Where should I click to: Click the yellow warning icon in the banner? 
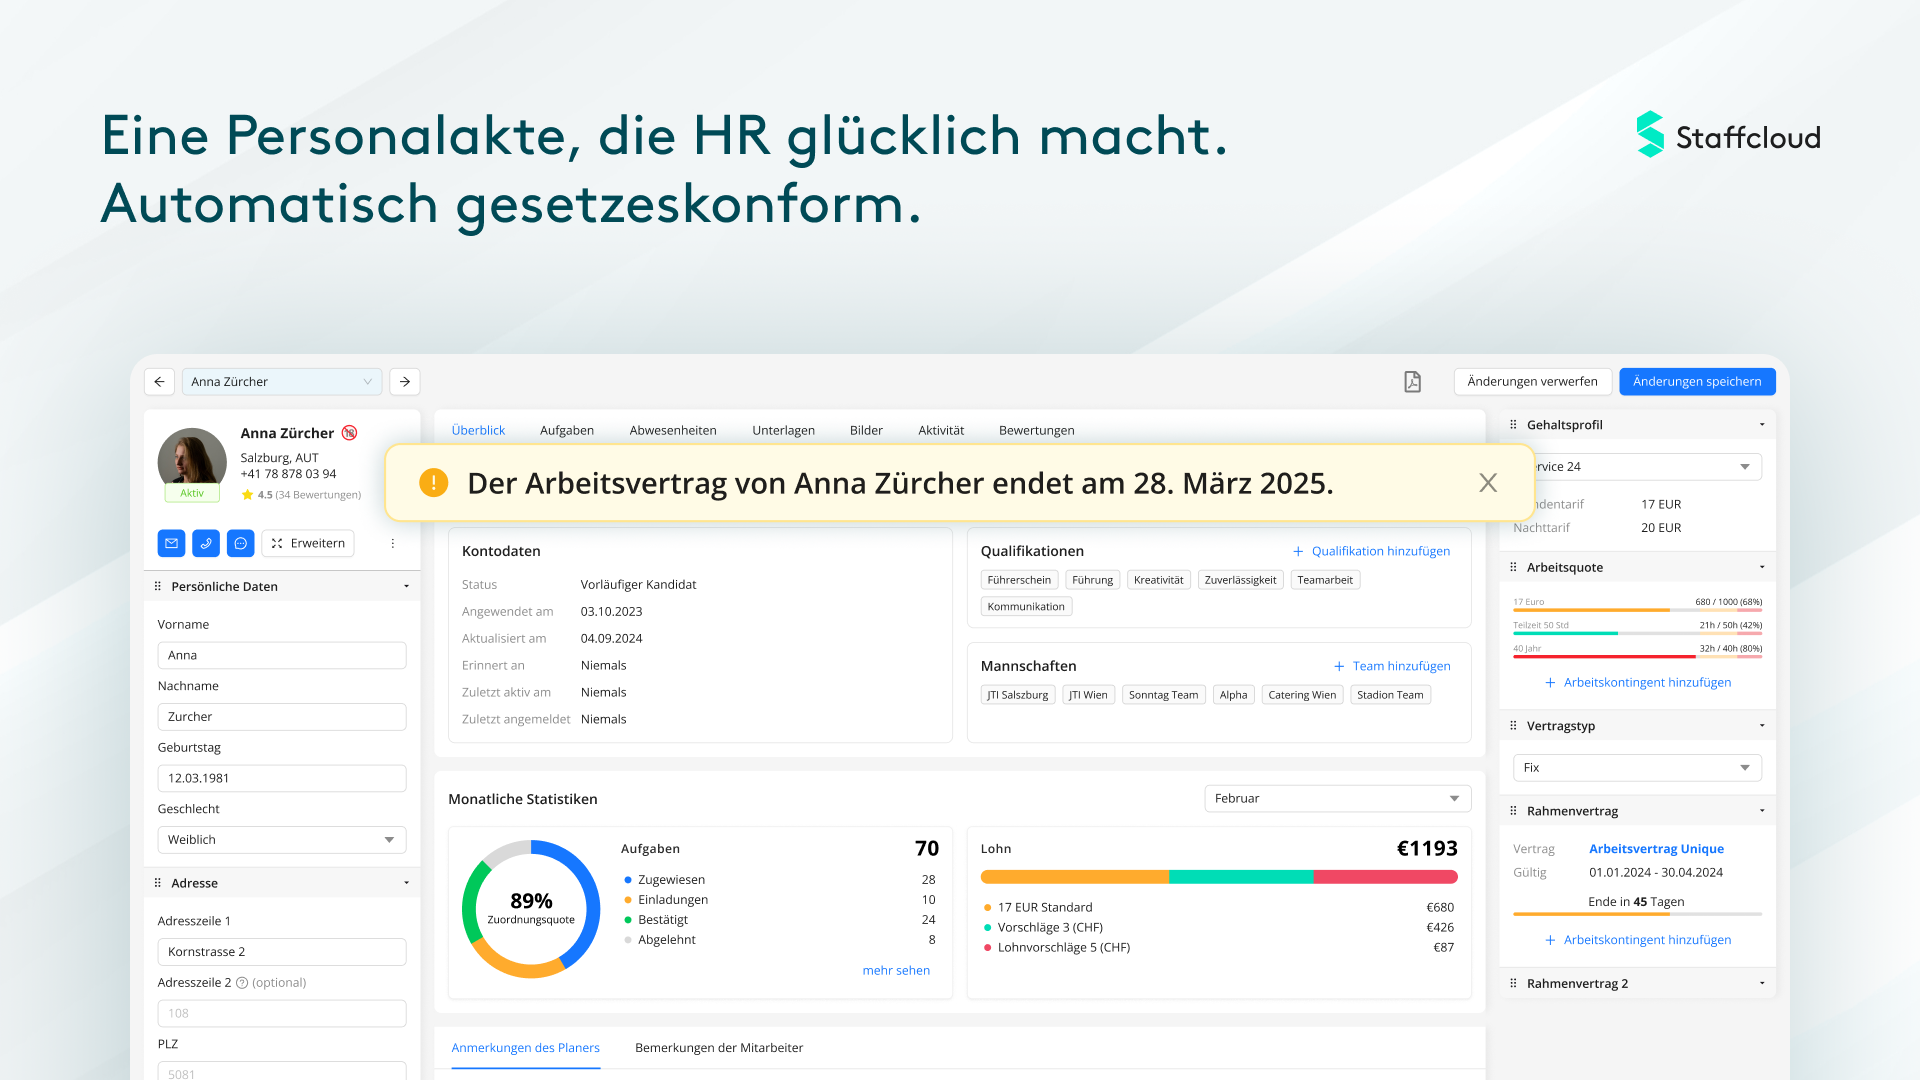click(433, 483)
